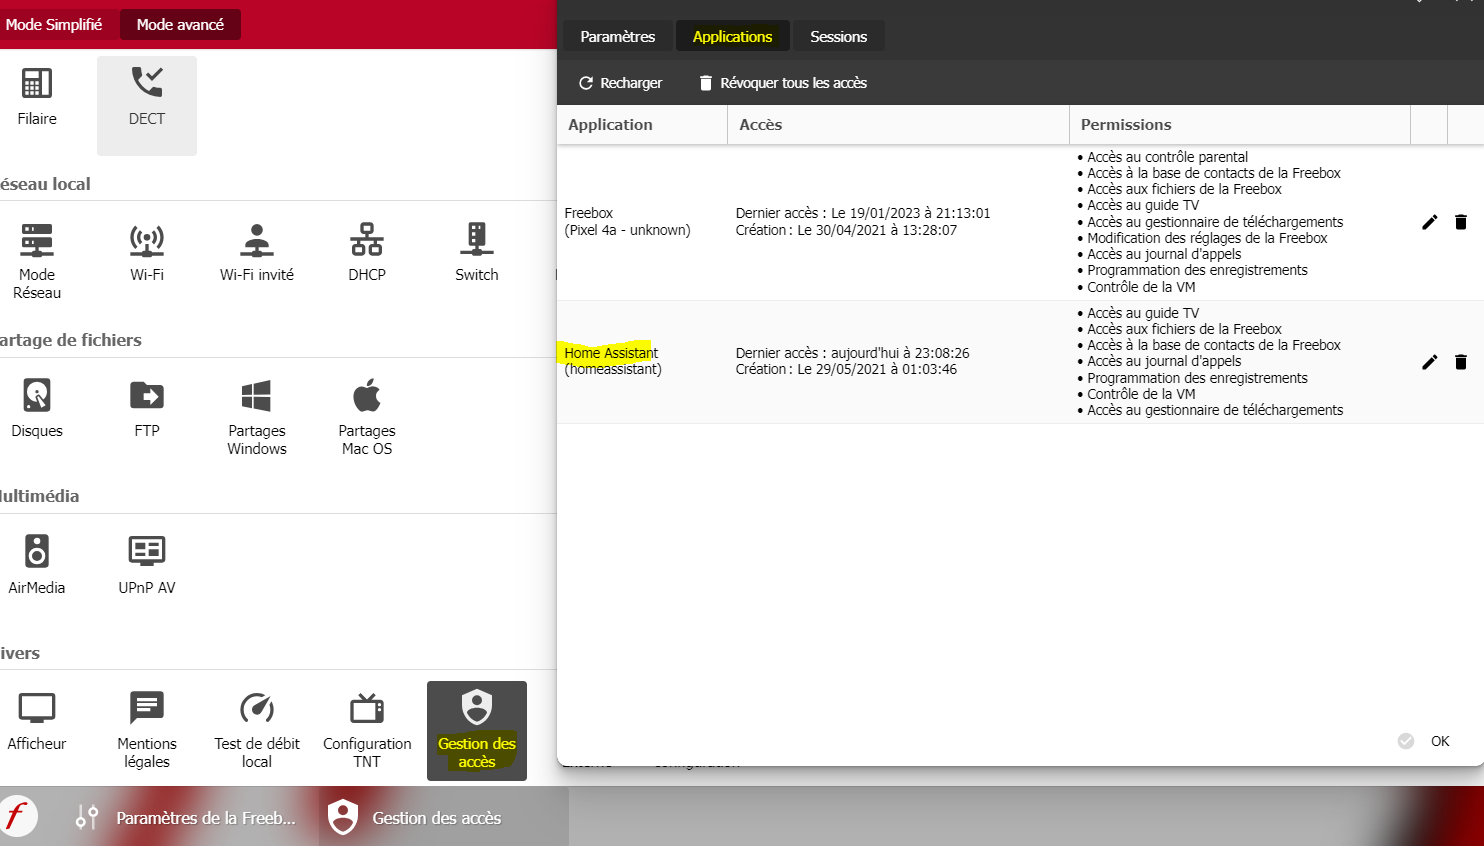Open the Configuration TNT icon

pos(367,731)
